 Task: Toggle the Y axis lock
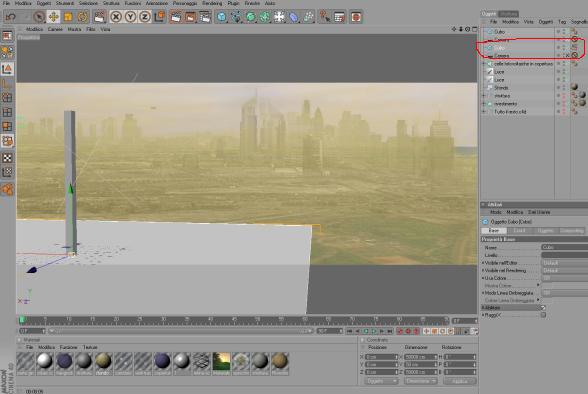[x=130, y=17]
